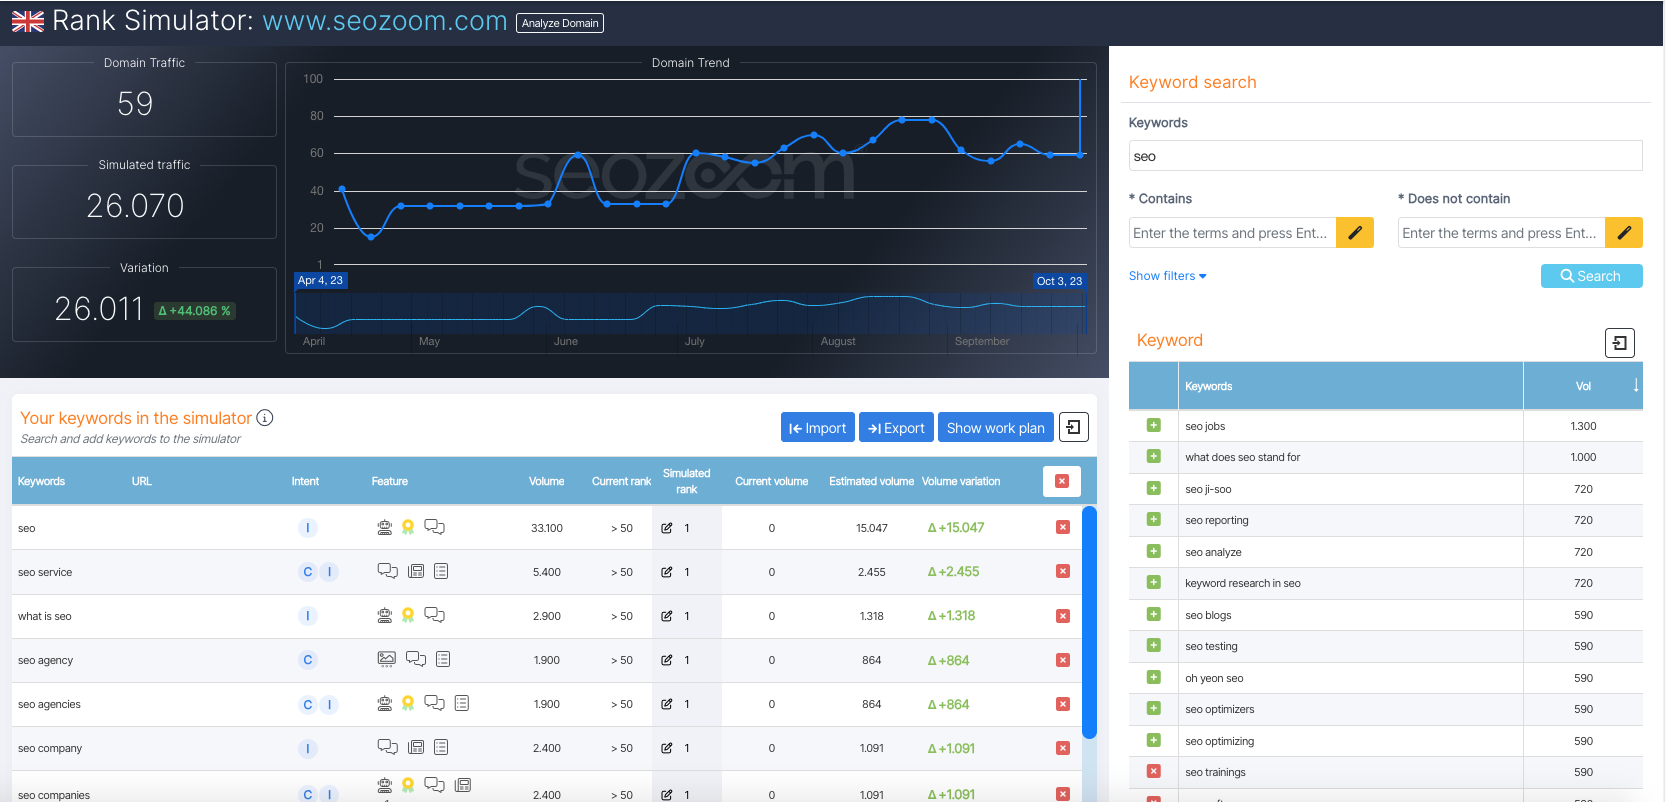This screenshot has height=802, width=1666.
Task: Click the Does not contain input field
Action: [1501, 233]
